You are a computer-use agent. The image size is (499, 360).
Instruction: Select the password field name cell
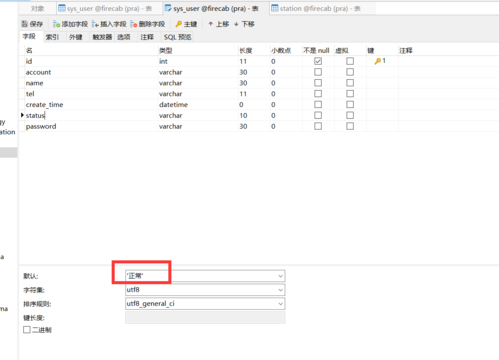pyautogui.click(x=92, y=126)
